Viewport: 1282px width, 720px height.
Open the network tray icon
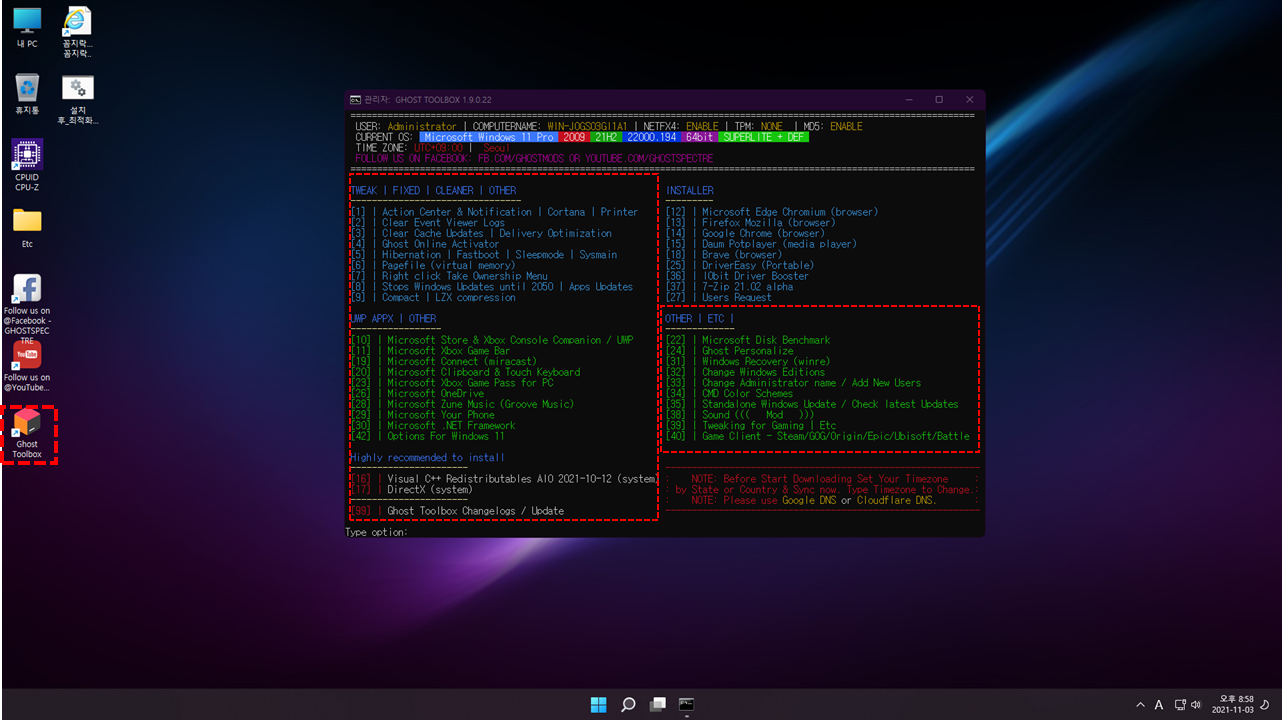pos(1180,704)
